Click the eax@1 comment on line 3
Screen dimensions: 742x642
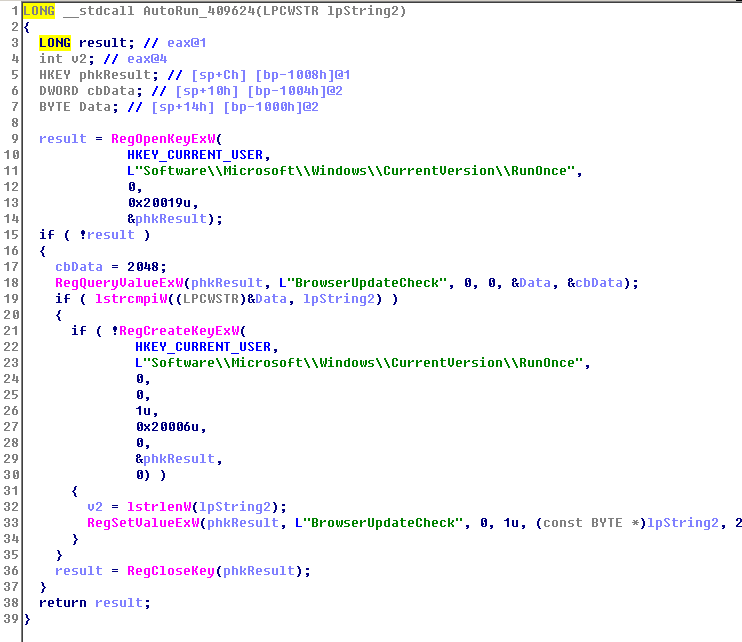click(x=186, y=43)
